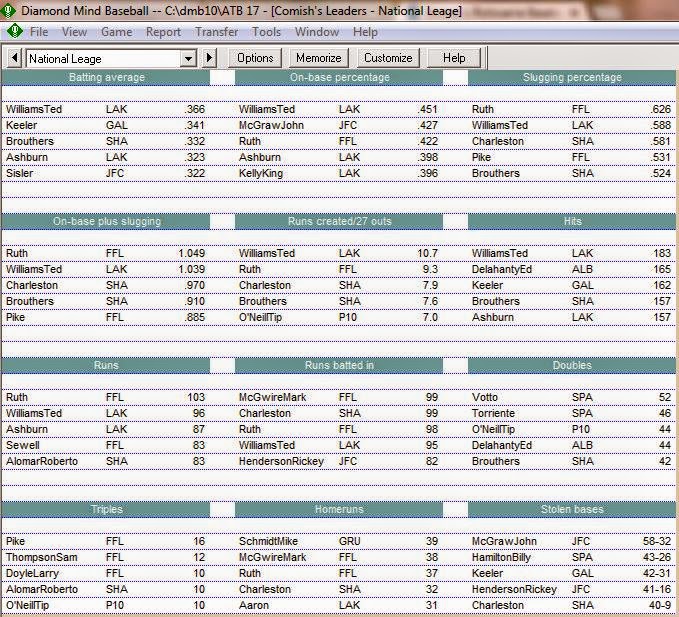Click Pike in Slugging percentage list
This screenshot has width=679, height=617.
tap(481, 158)
